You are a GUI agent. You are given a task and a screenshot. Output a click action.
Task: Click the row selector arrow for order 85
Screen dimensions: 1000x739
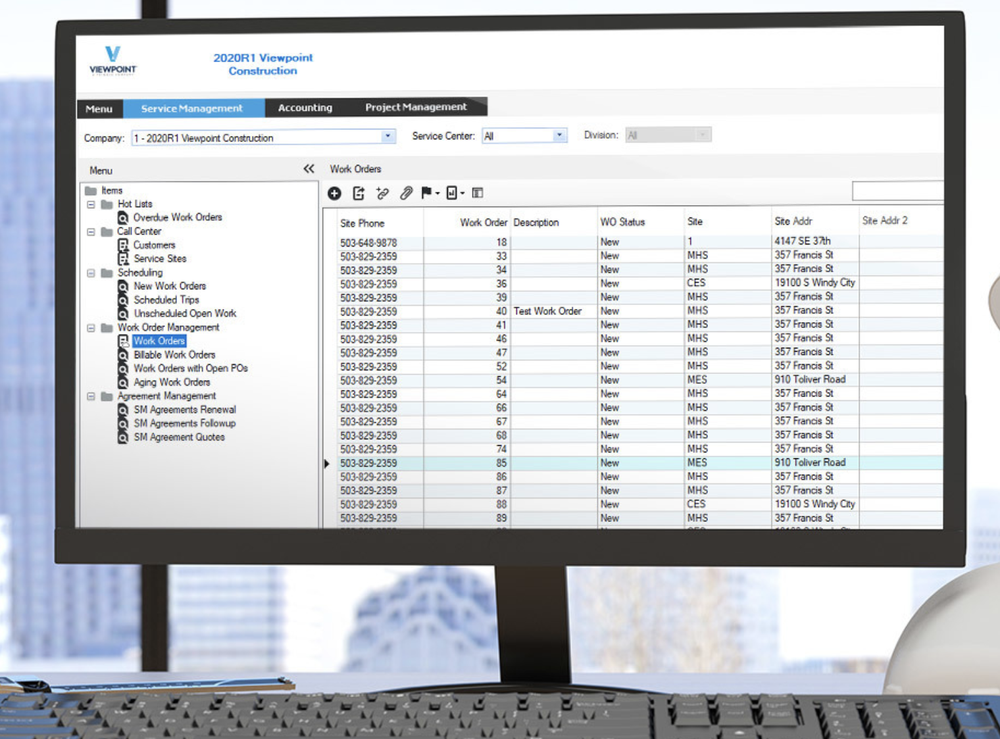click(327, 464)
